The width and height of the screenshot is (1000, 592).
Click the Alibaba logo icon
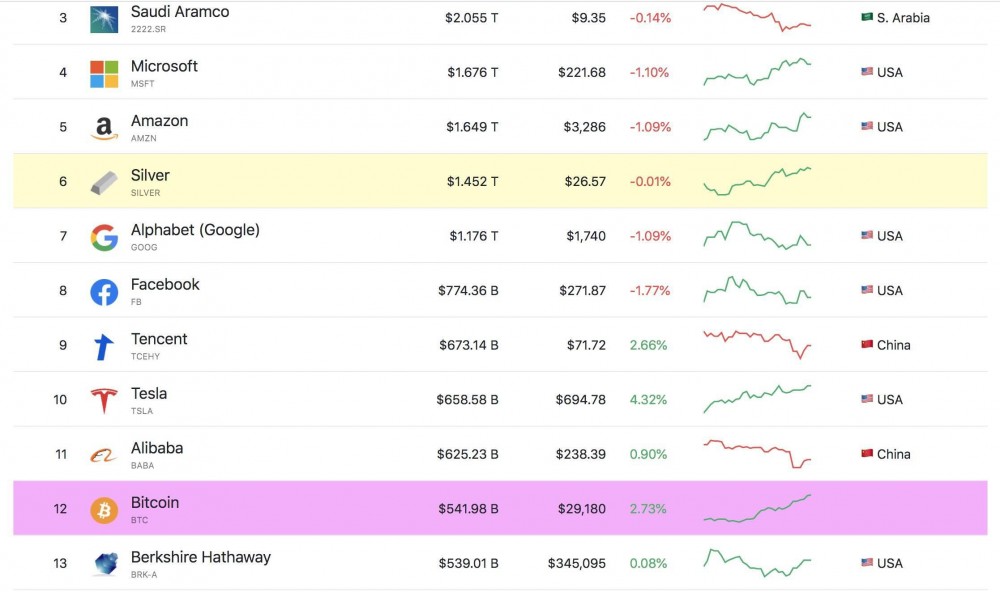[x=104, y=455]
